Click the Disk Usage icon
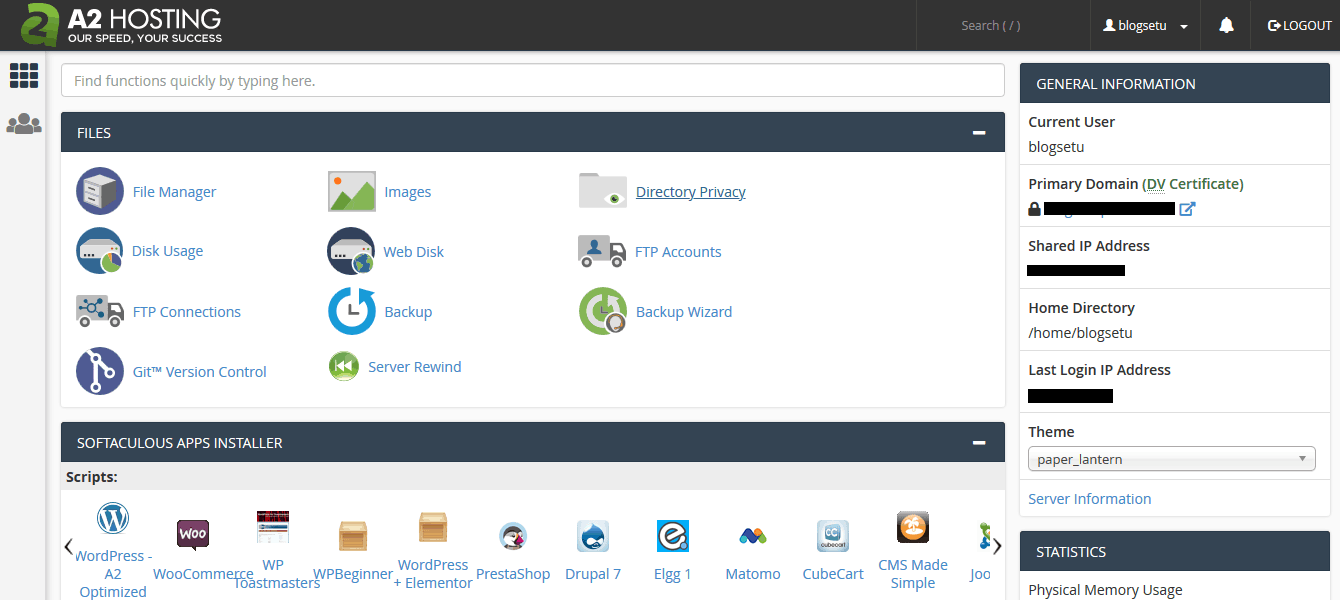1340x600 pixels. point(100,251)
